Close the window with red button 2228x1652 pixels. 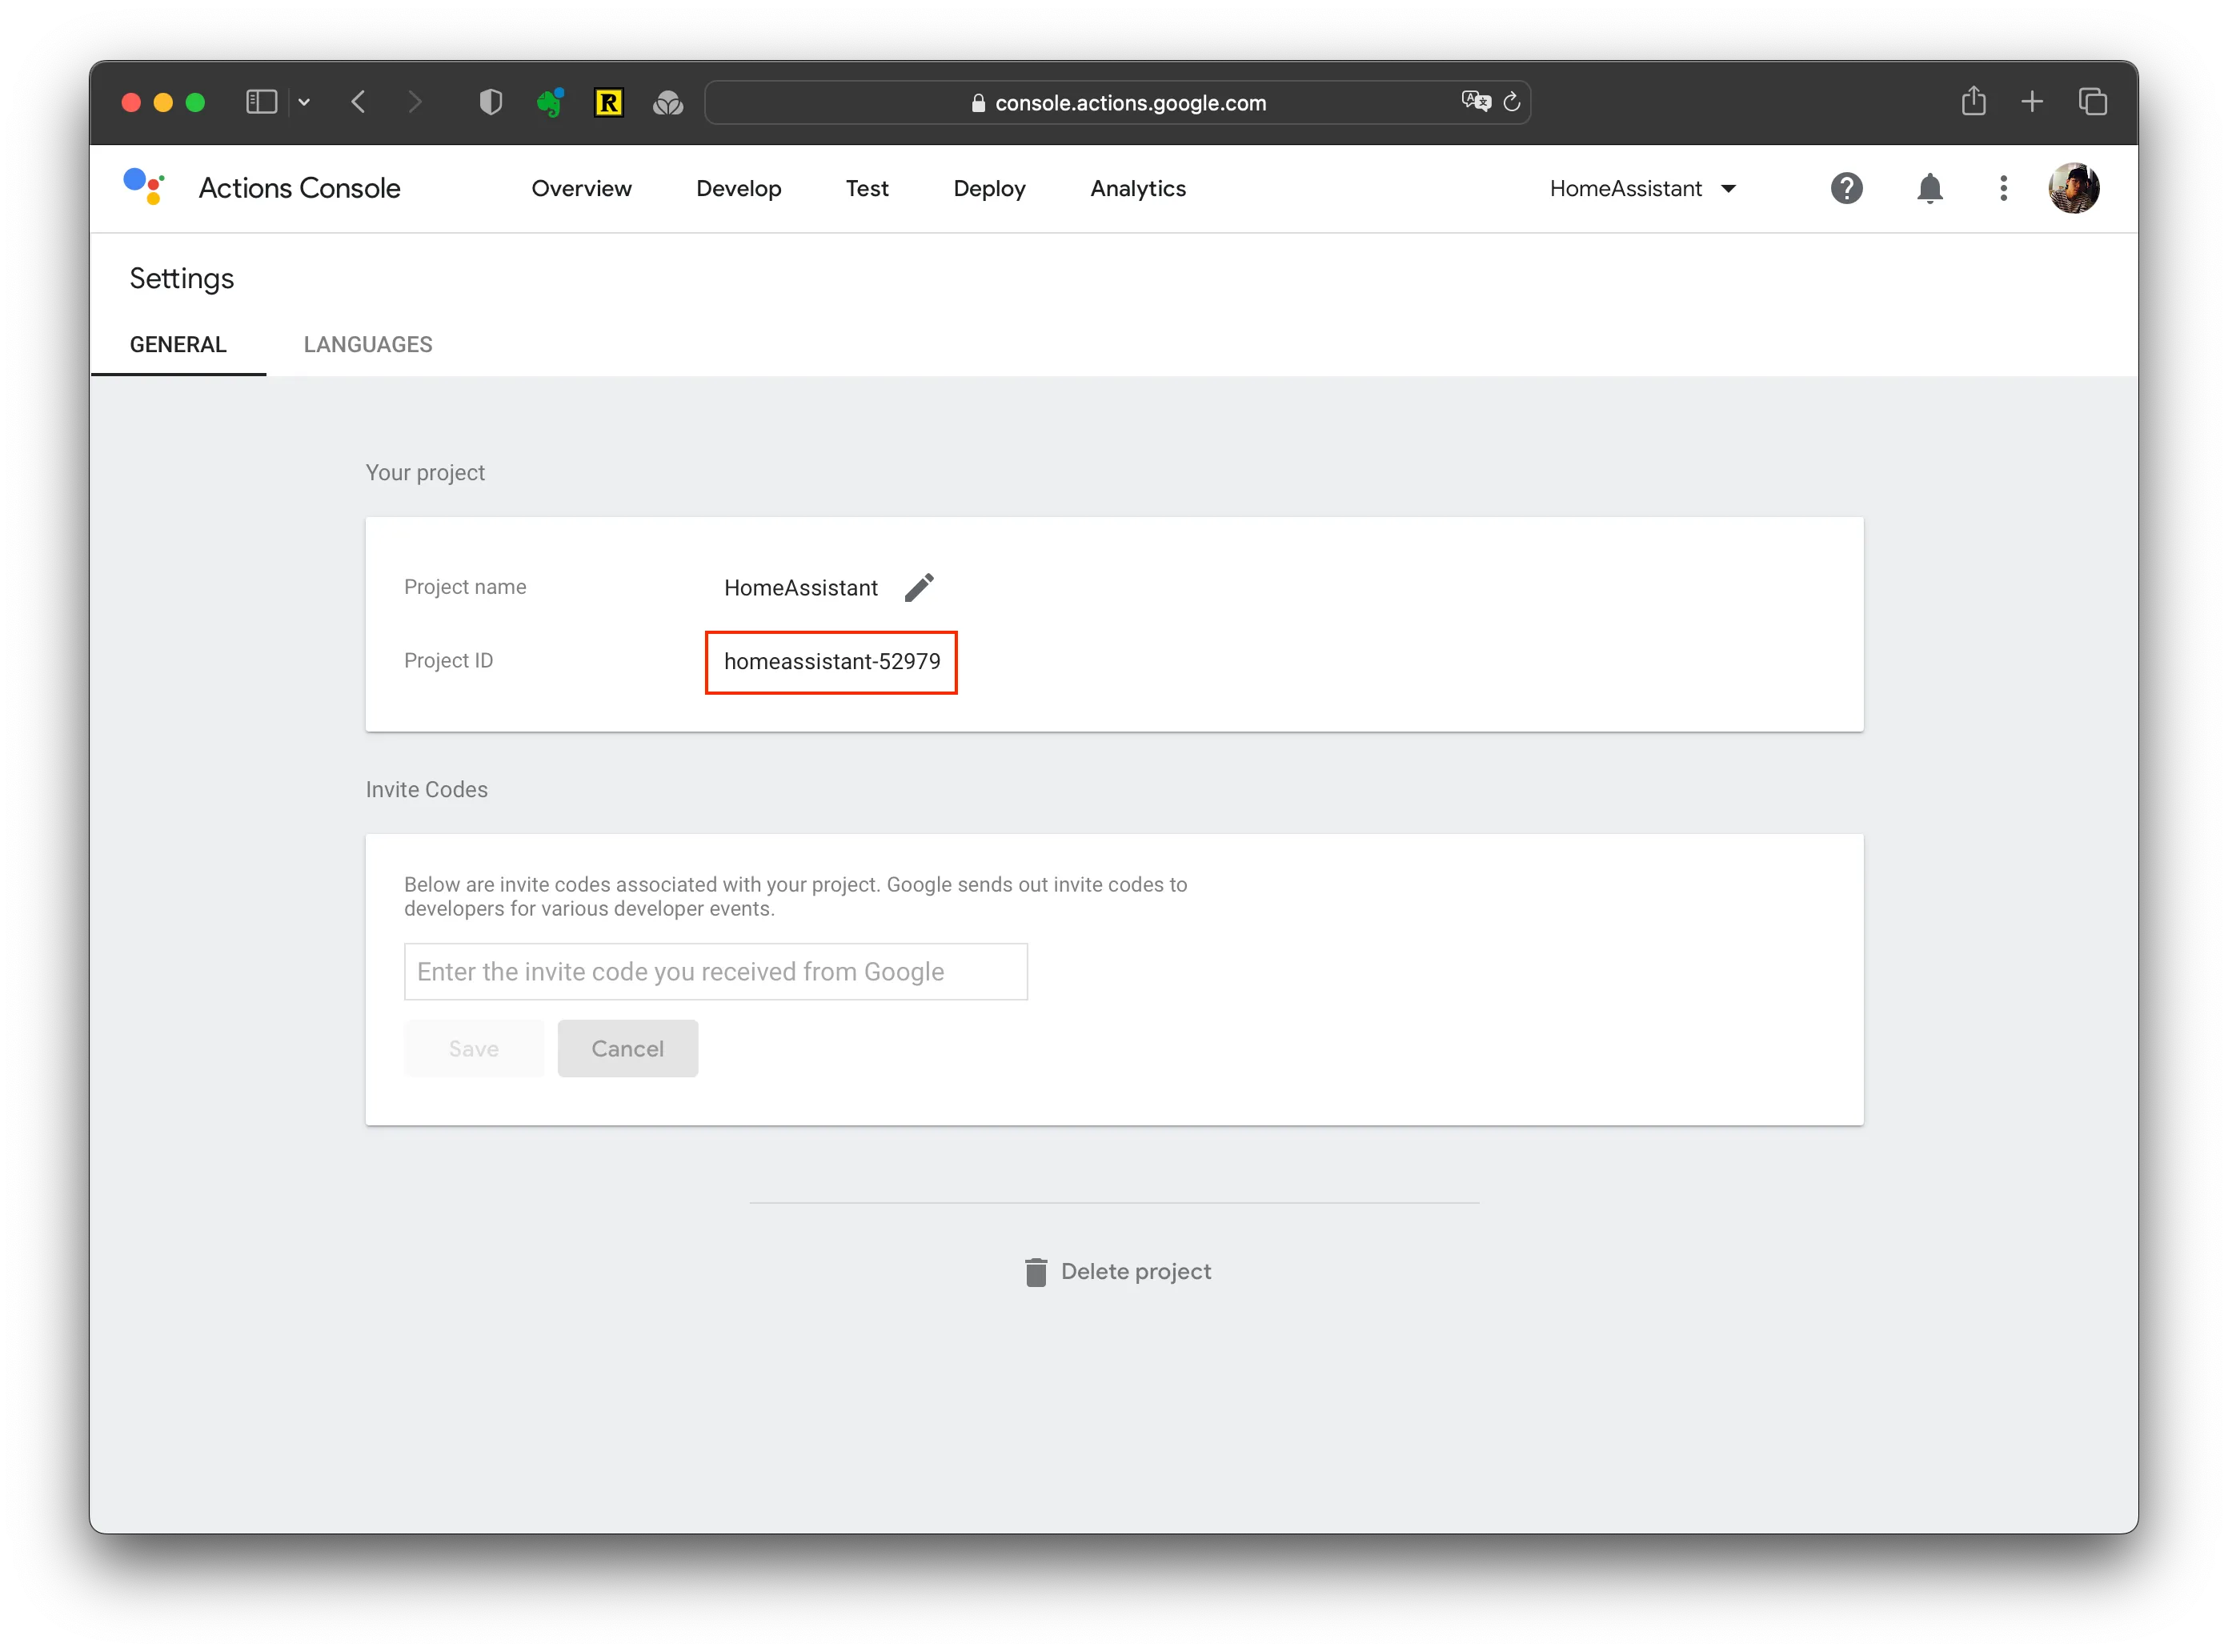tap(130, 102)
